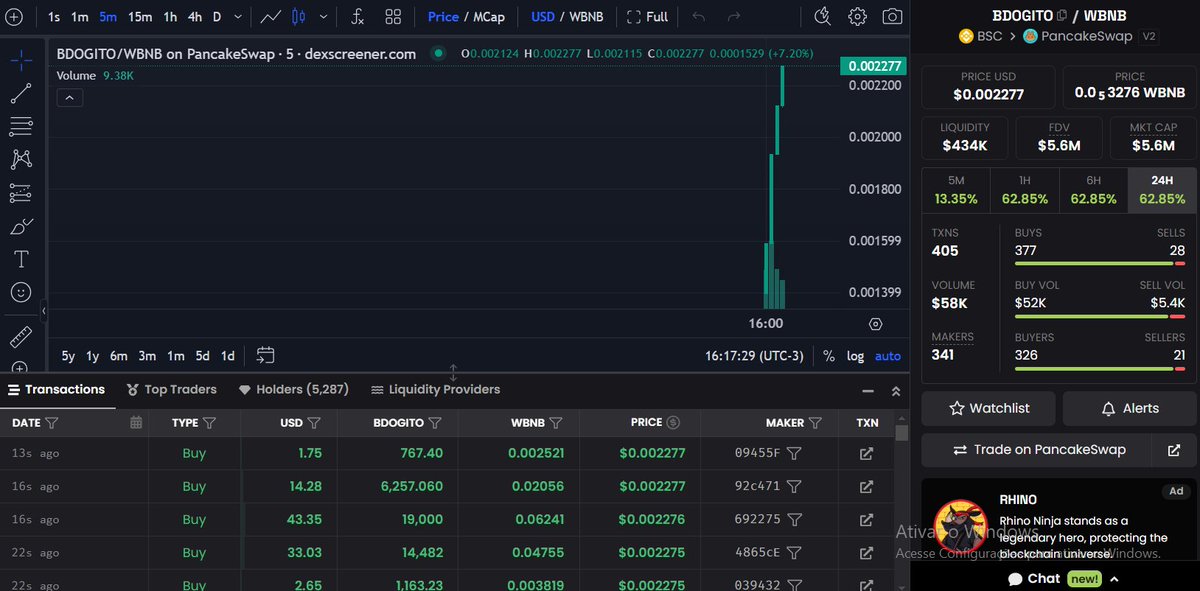The width and height of the screenshot is (1200, 591).
Task: Switch price column currency toggle
Action: (x=673, y=423)
